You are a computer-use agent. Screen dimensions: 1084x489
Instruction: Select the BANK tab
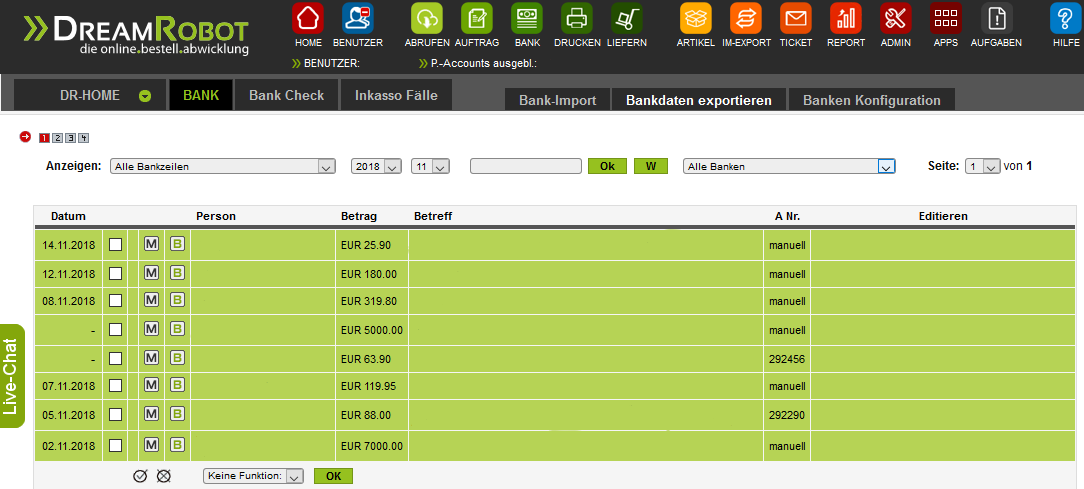click(201, 95)
